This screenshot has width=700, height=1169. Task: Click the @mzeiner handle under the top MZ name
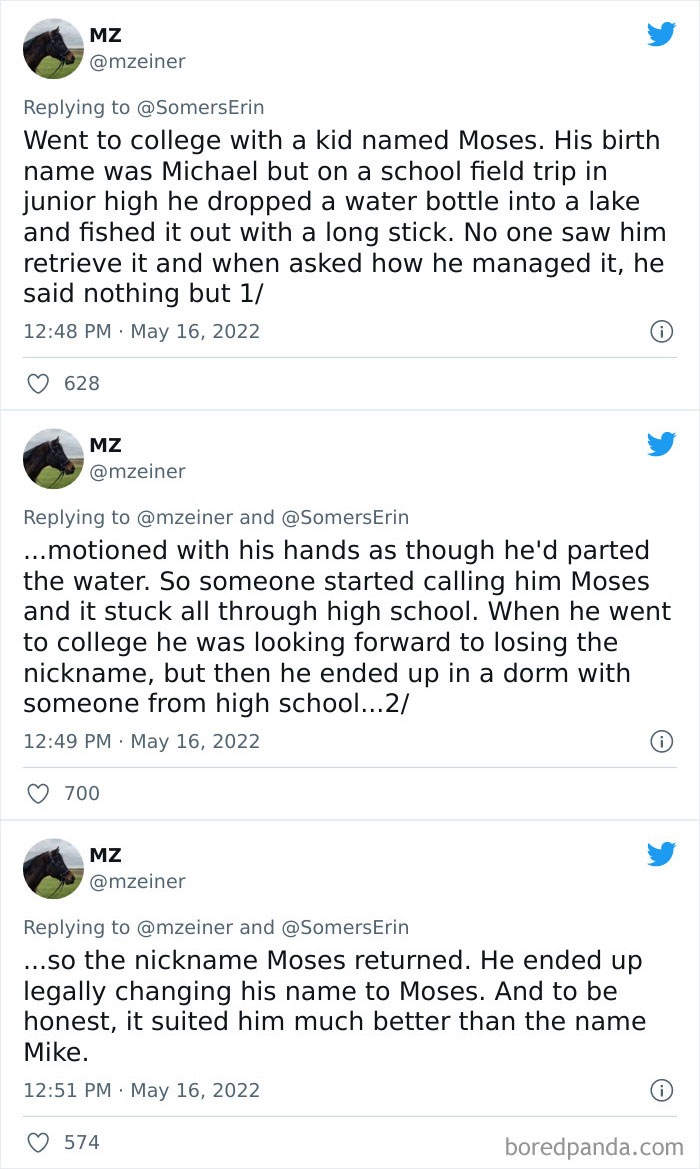[138, 62]
